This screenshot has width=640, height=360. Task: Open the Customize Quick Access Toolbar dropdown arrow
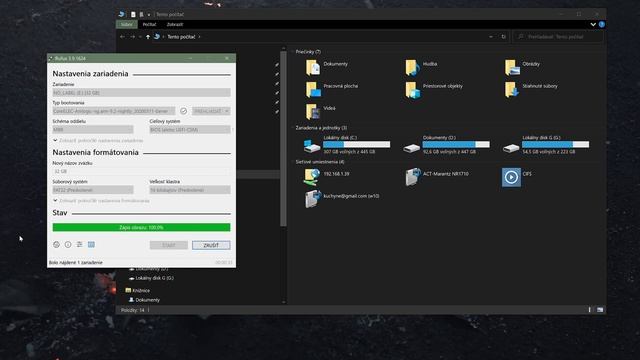149,15
